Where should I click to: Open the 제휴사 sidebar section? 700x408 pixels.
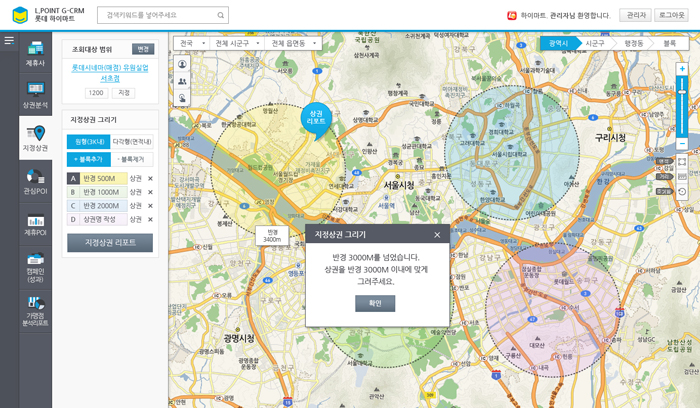point(35,53)
